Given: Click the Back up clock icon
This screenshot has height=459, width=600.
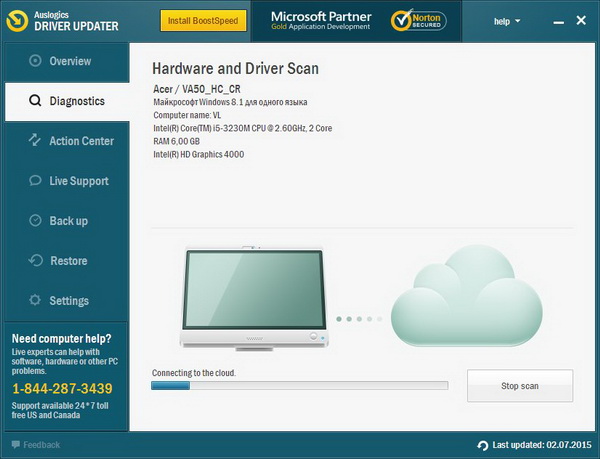Looking at the screenshot, I should pos(35,221).
